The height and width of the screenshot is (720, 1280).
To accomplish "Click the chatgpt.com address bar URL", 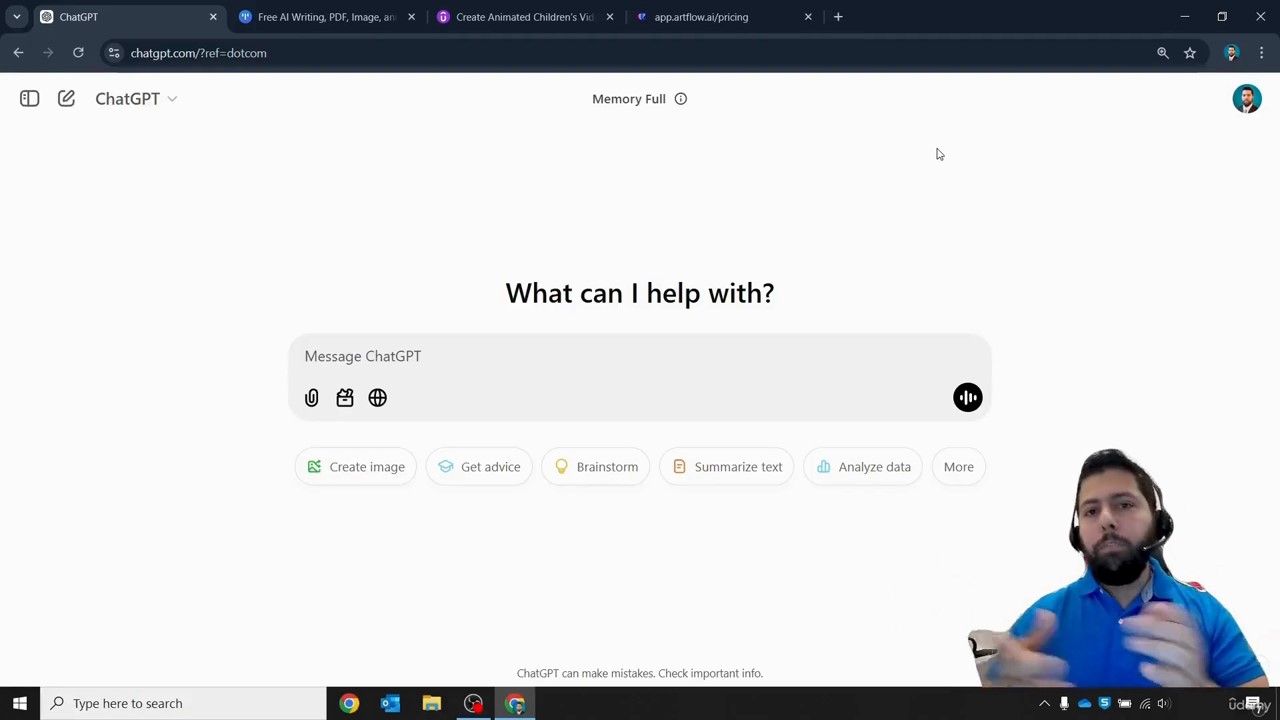I will click(x=199, y=53).
